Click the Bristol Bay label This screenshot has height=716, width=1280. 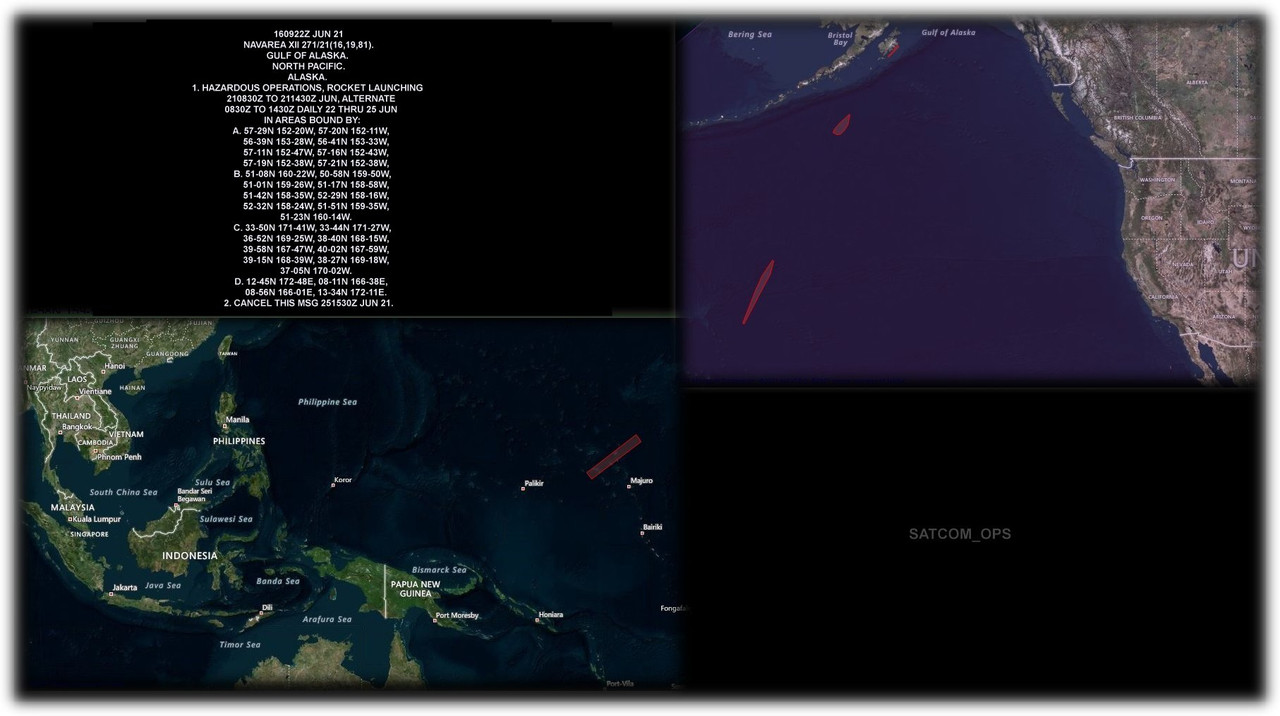coord(840,39)
